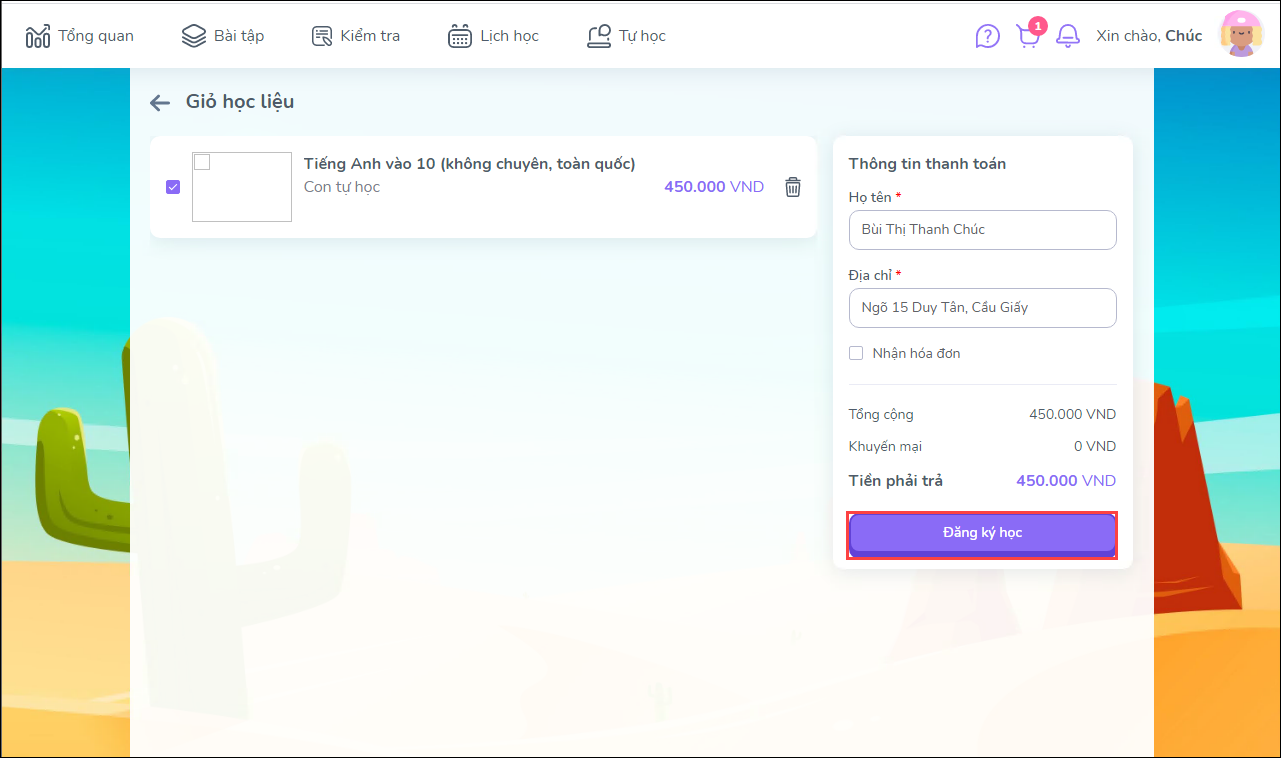Screen dimensions: 1281x758
Task: Uncheck the Tiếng Anh vào 10 course checkbox
Action: coord(173,187)
